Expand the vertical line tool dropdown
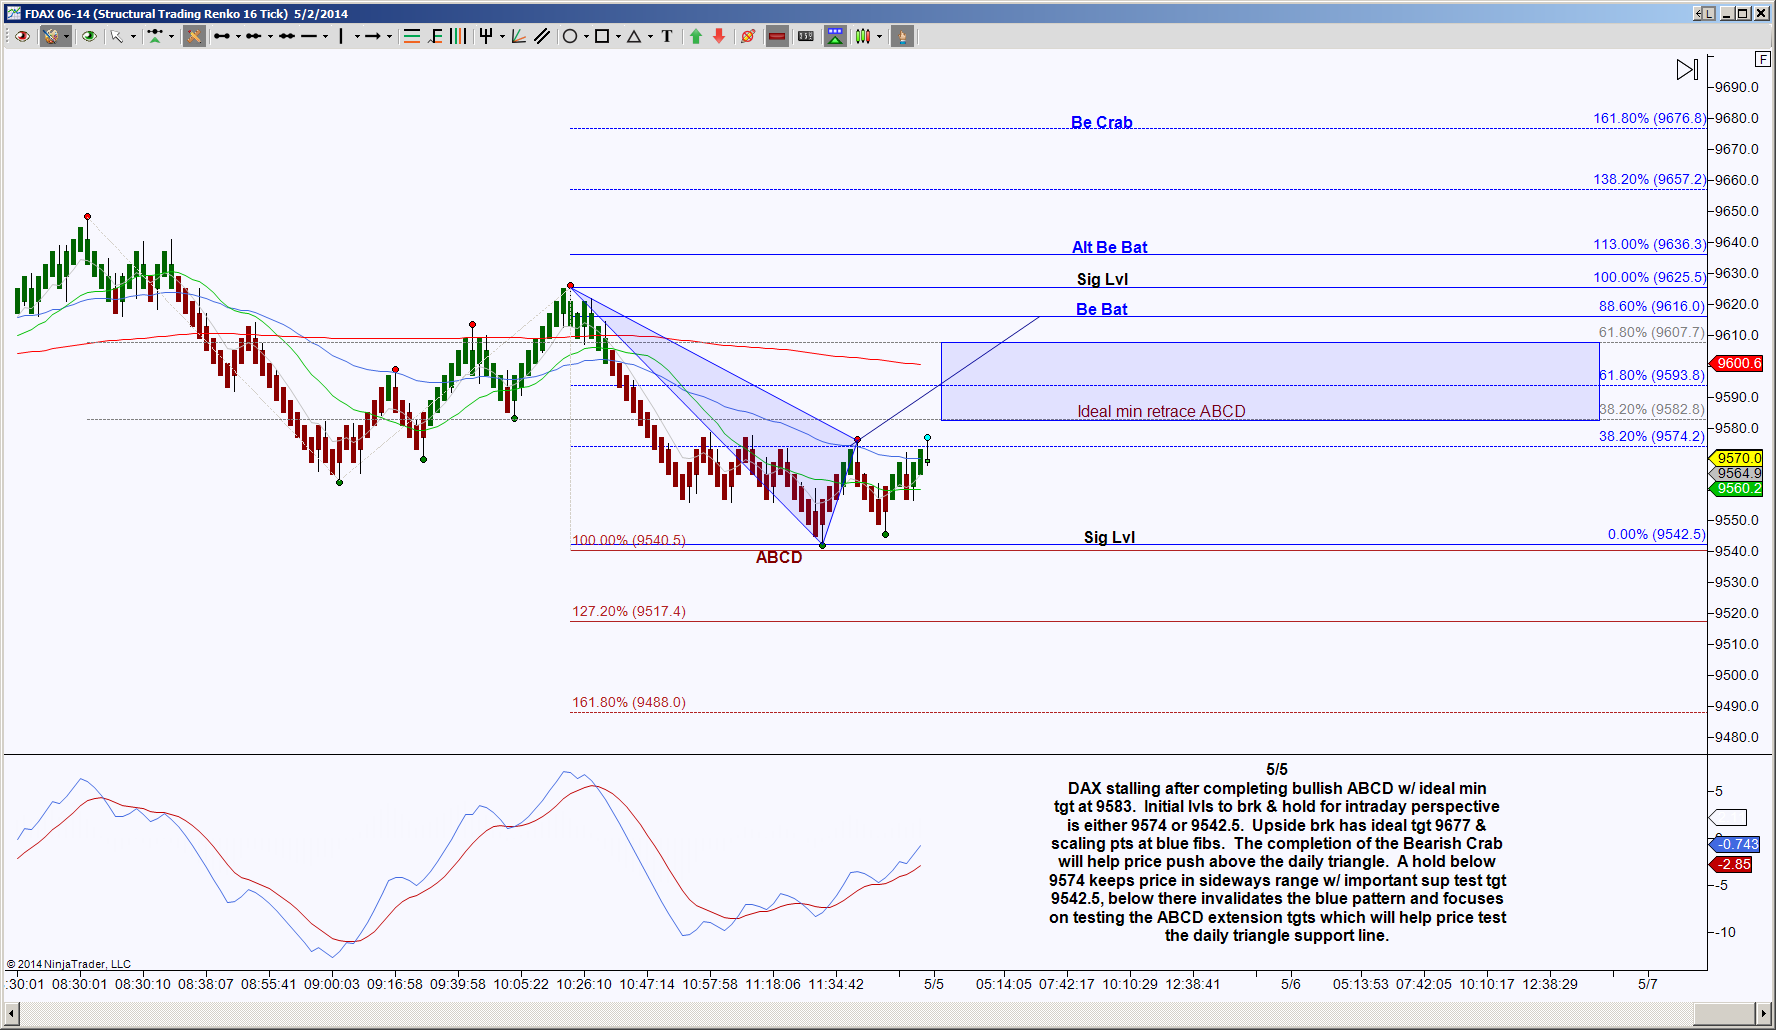 (x=356, y=36)
